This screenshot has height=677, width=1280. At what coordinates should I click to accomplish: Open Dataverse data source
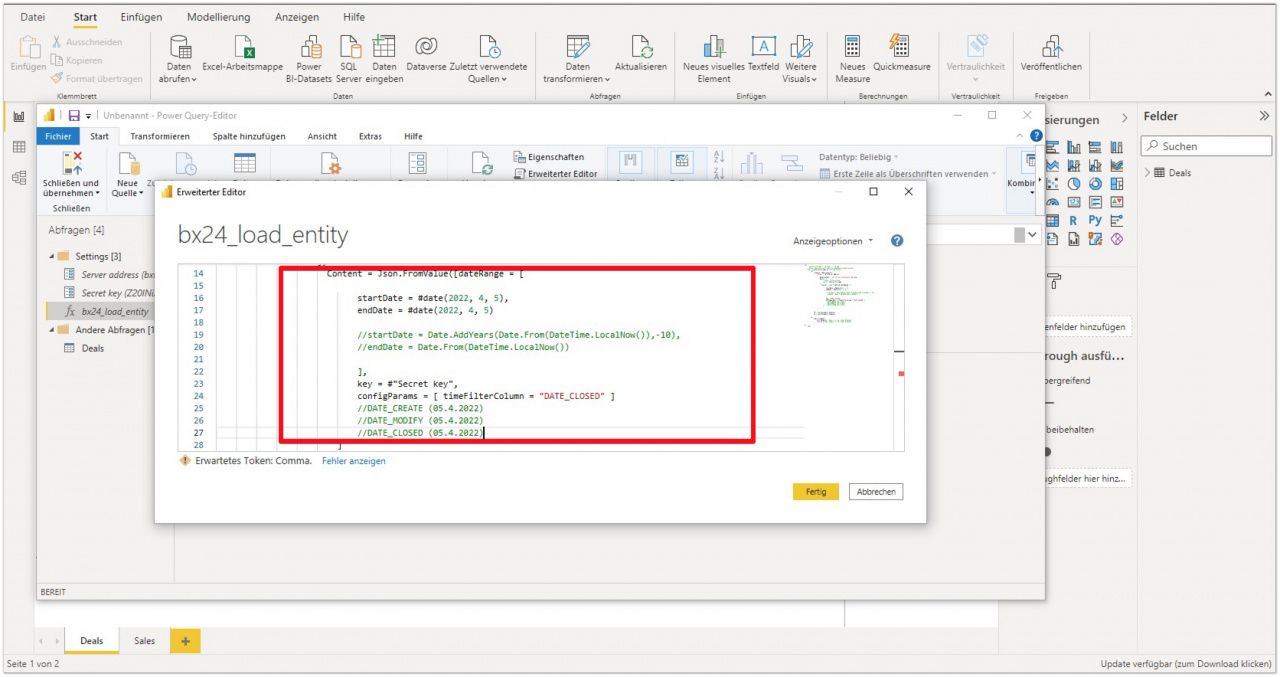426,48
